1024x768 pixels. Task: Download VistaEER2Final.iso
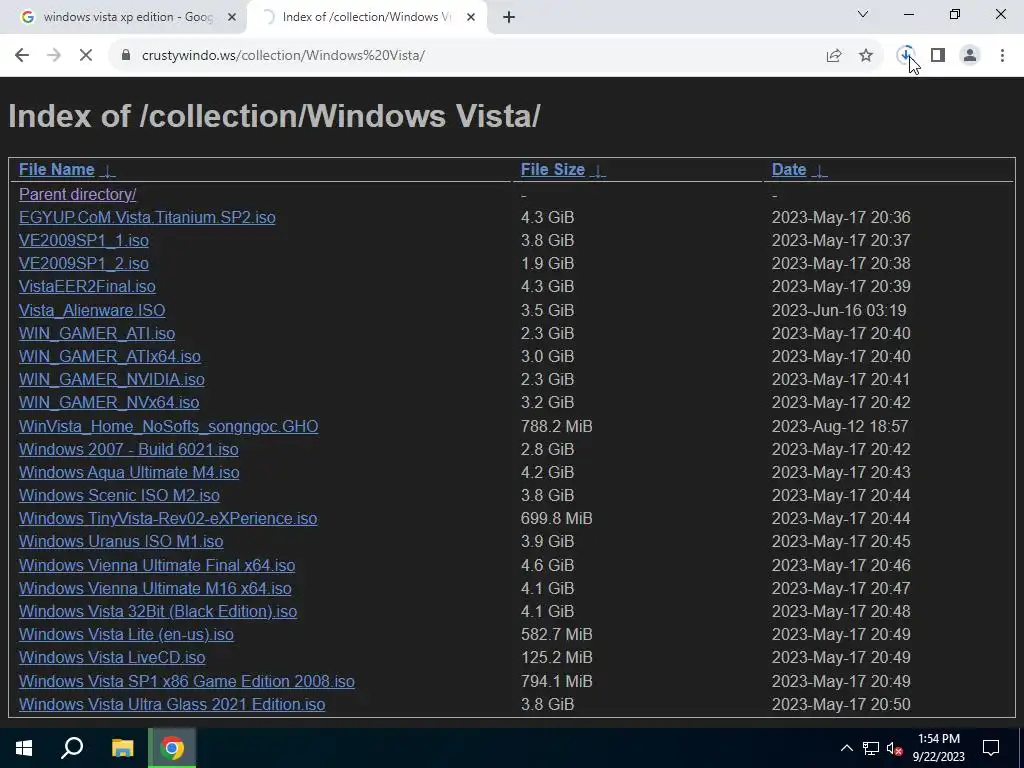pyautogui.click(x=87, y=287)
